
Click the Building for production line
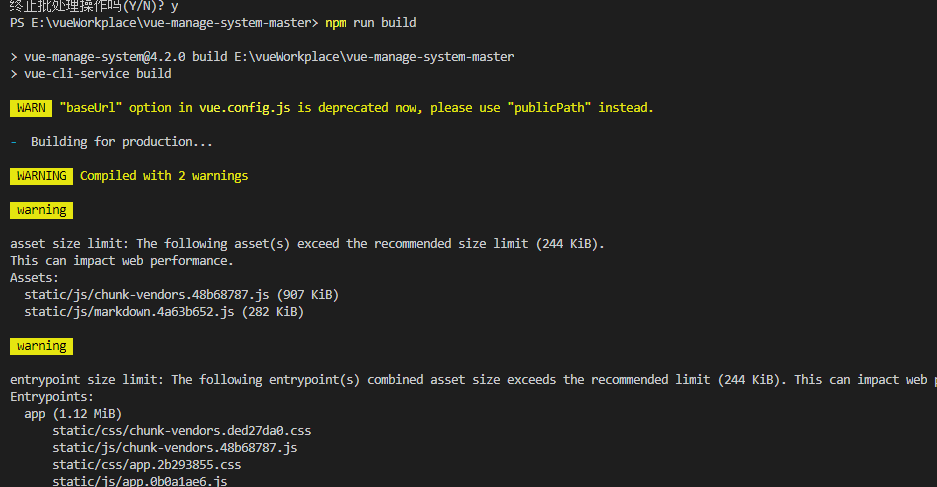coord(121,142)
